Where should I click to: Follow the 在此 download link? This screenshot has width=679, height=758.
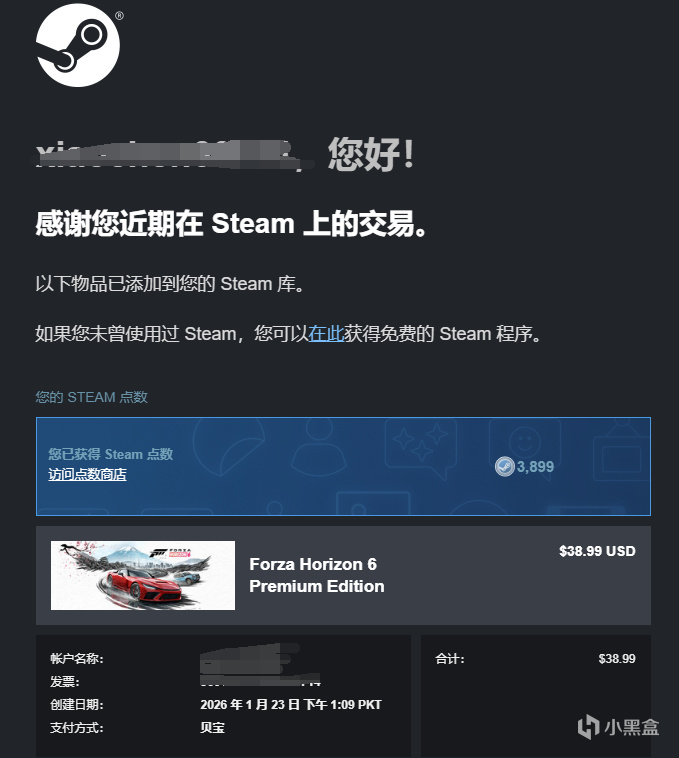326,334
